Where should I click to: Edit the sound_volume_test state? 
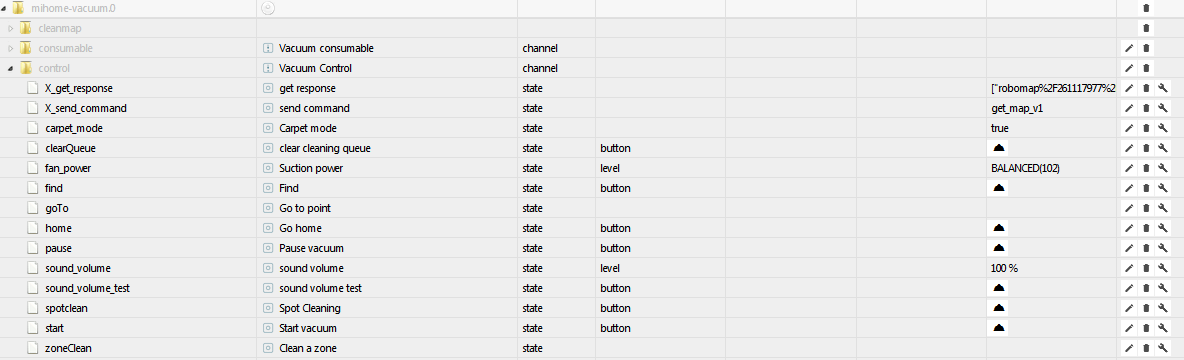tap(1129, 288)
